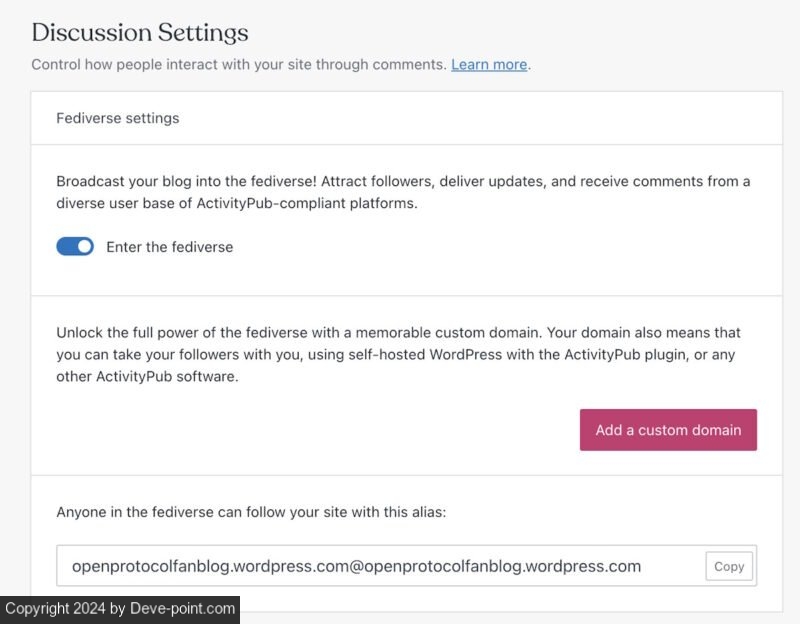The height and width of the screenshot is (624, 800).
Task: Click the 'Anyone in the fediverse' alias label
Action: coord(251,512)
